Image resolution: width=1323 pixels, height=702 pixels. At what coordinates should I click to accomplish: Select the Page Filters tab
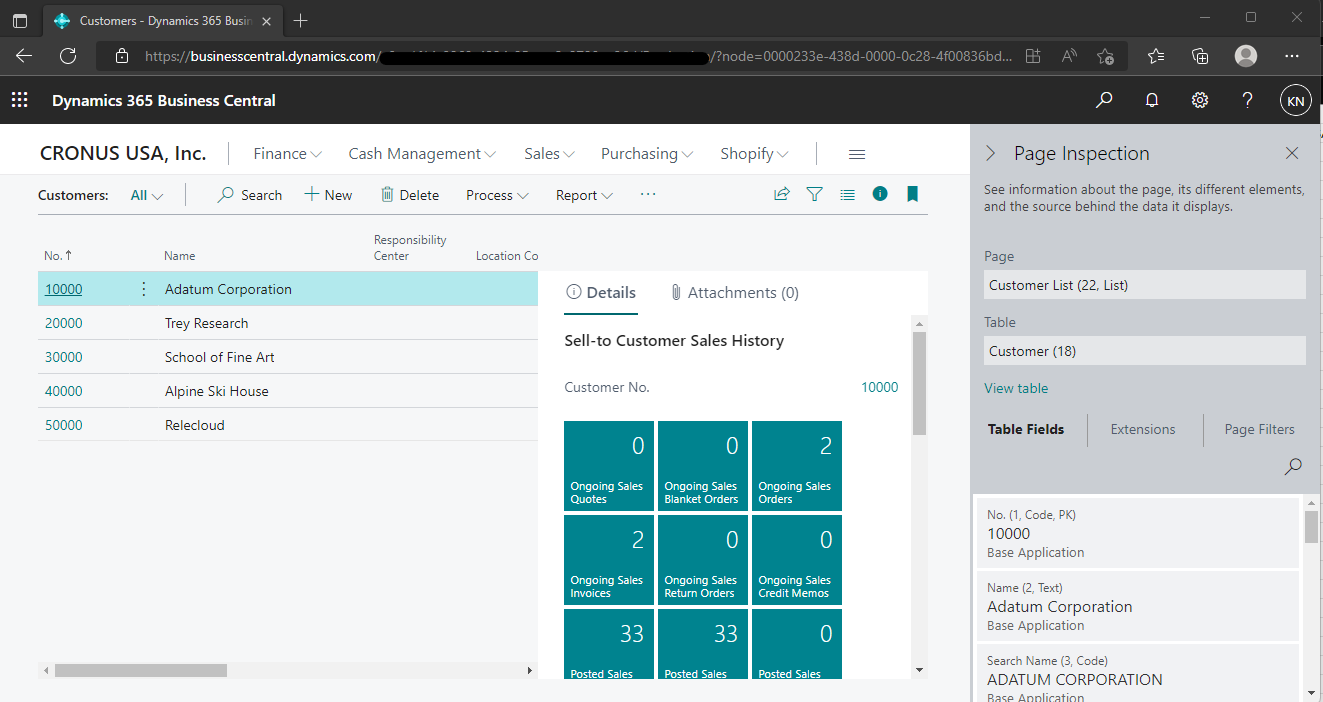[x=1260, y=429]
